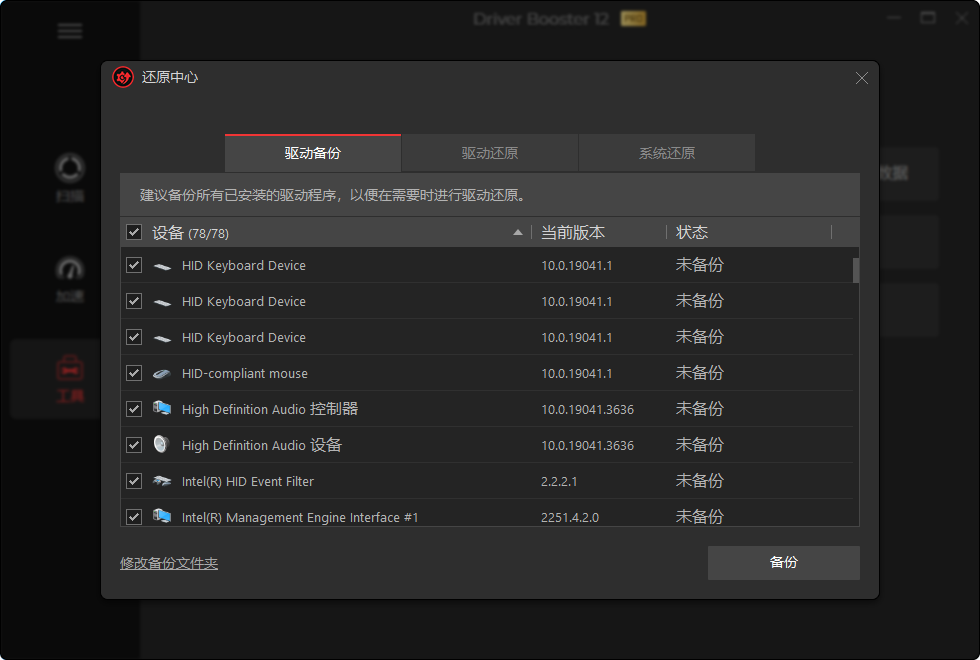Uncheck the Intel(R) HID Event Filter entry

pos(133,481)
